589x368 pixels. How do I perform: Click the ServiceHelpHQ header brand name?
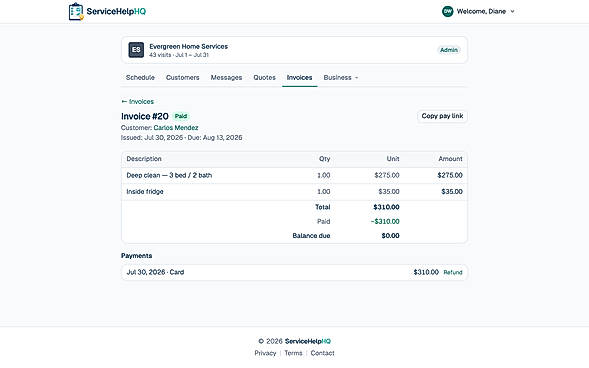pyautogui.click(x=116, y=11)
